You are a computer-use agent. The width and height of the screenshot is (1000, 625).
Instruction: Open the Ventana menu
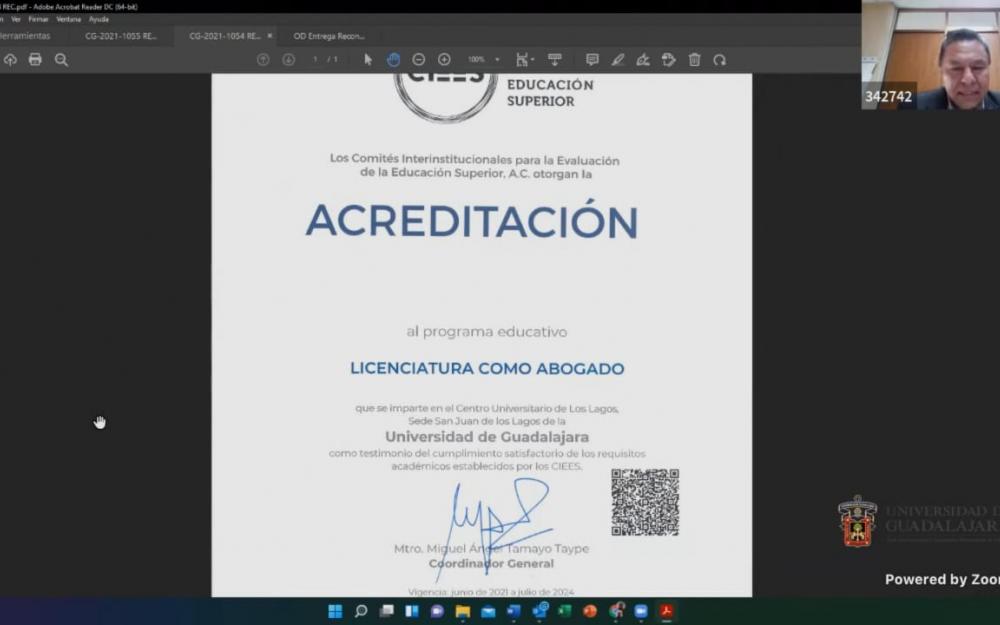tap(68, 20)
